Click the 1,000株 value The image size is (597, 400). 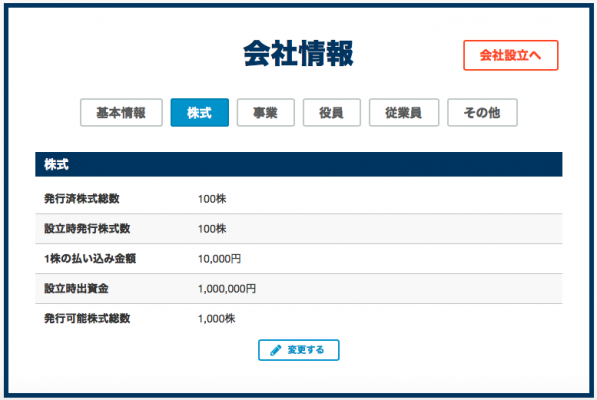(217, 319)
